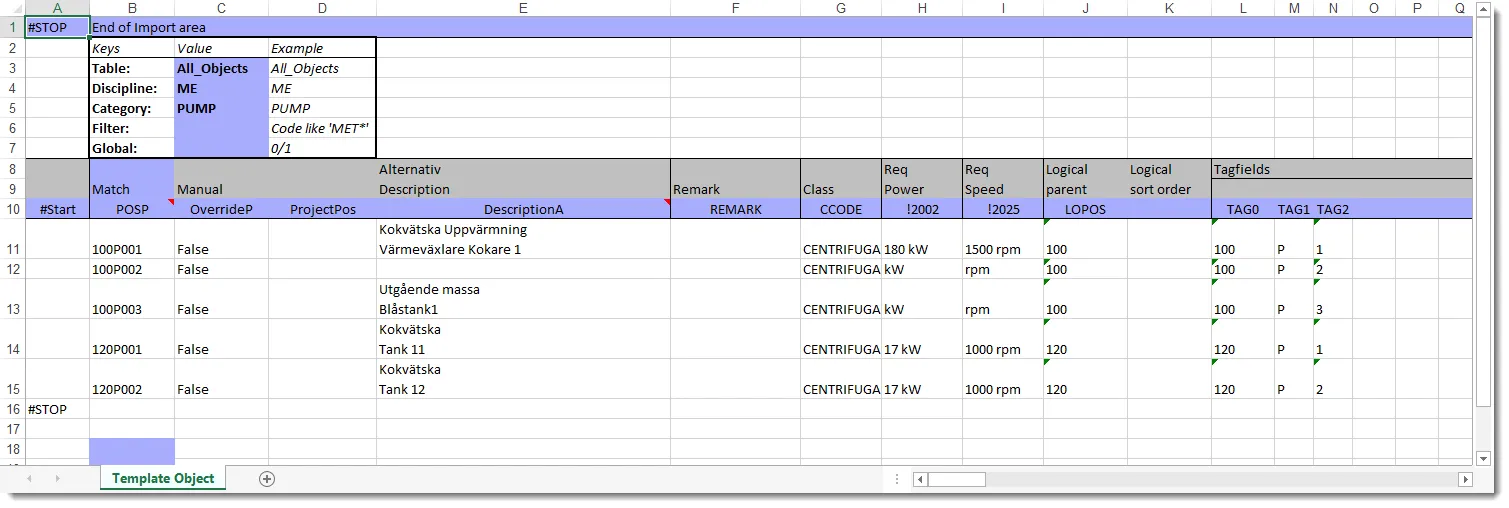Select the '180 kW' power cell
This screenshot has height=508, width=1509.
point(921,239)
